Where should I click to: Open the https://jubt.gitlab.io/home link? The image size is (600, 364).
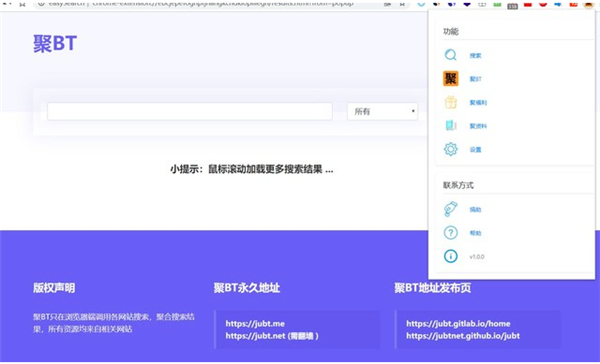pos(458,323)
